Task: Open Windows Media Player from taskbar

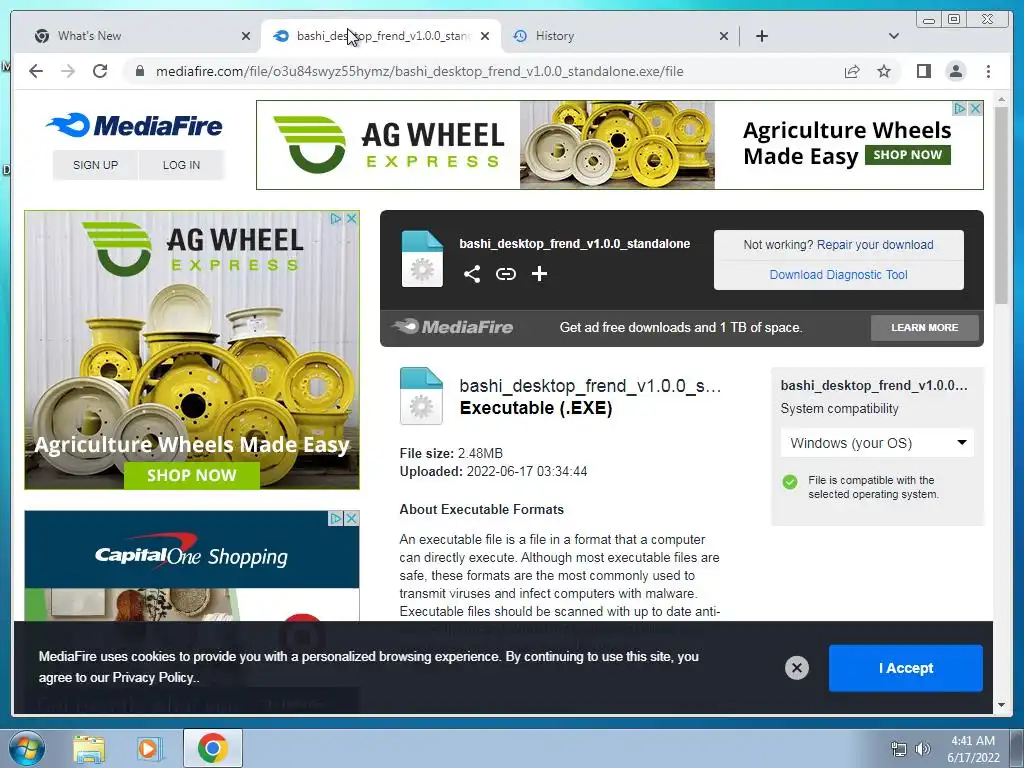Action: coord(149,748)
